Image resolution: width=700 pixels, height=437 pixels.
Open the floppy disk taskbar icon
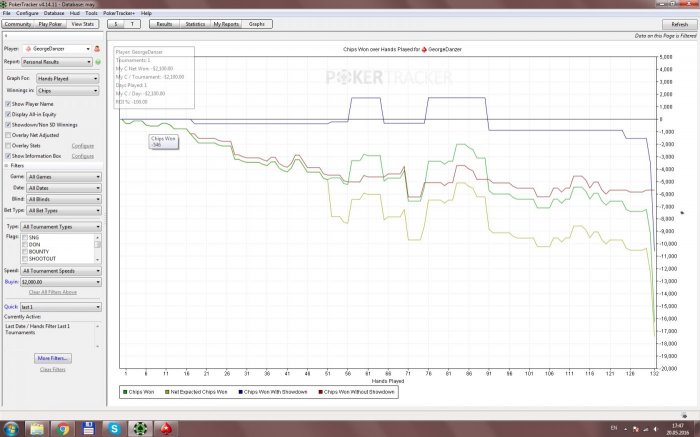[x=88, y=428]
